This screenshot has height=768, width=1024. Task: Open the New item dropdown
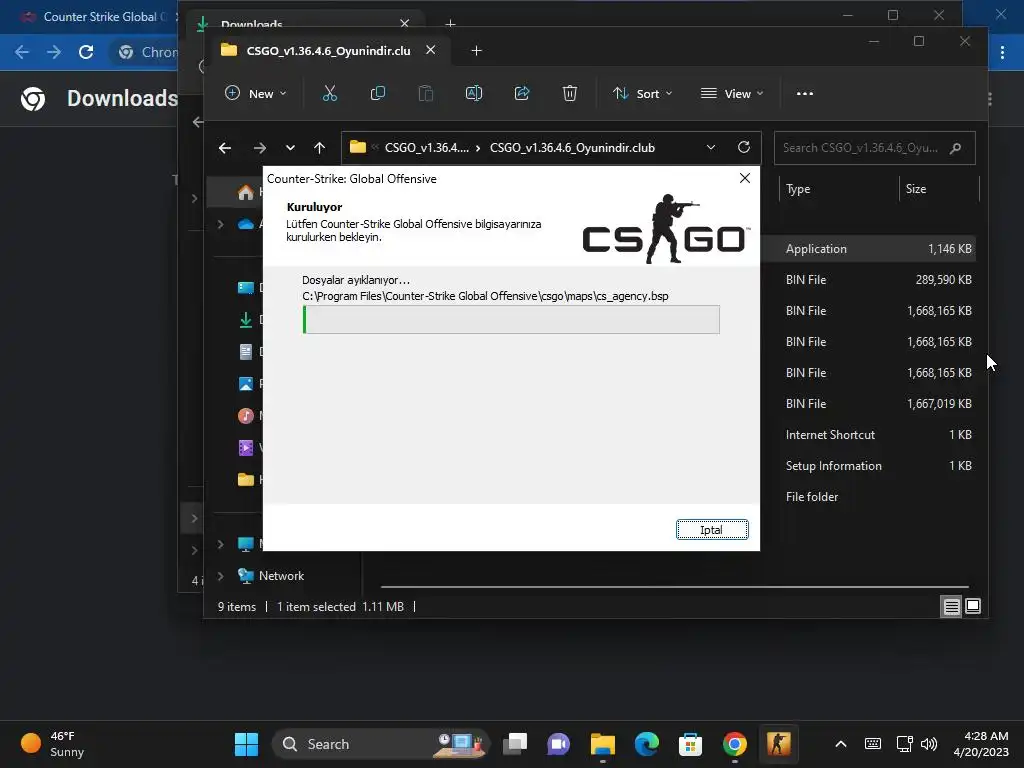[x=256, y=93]
